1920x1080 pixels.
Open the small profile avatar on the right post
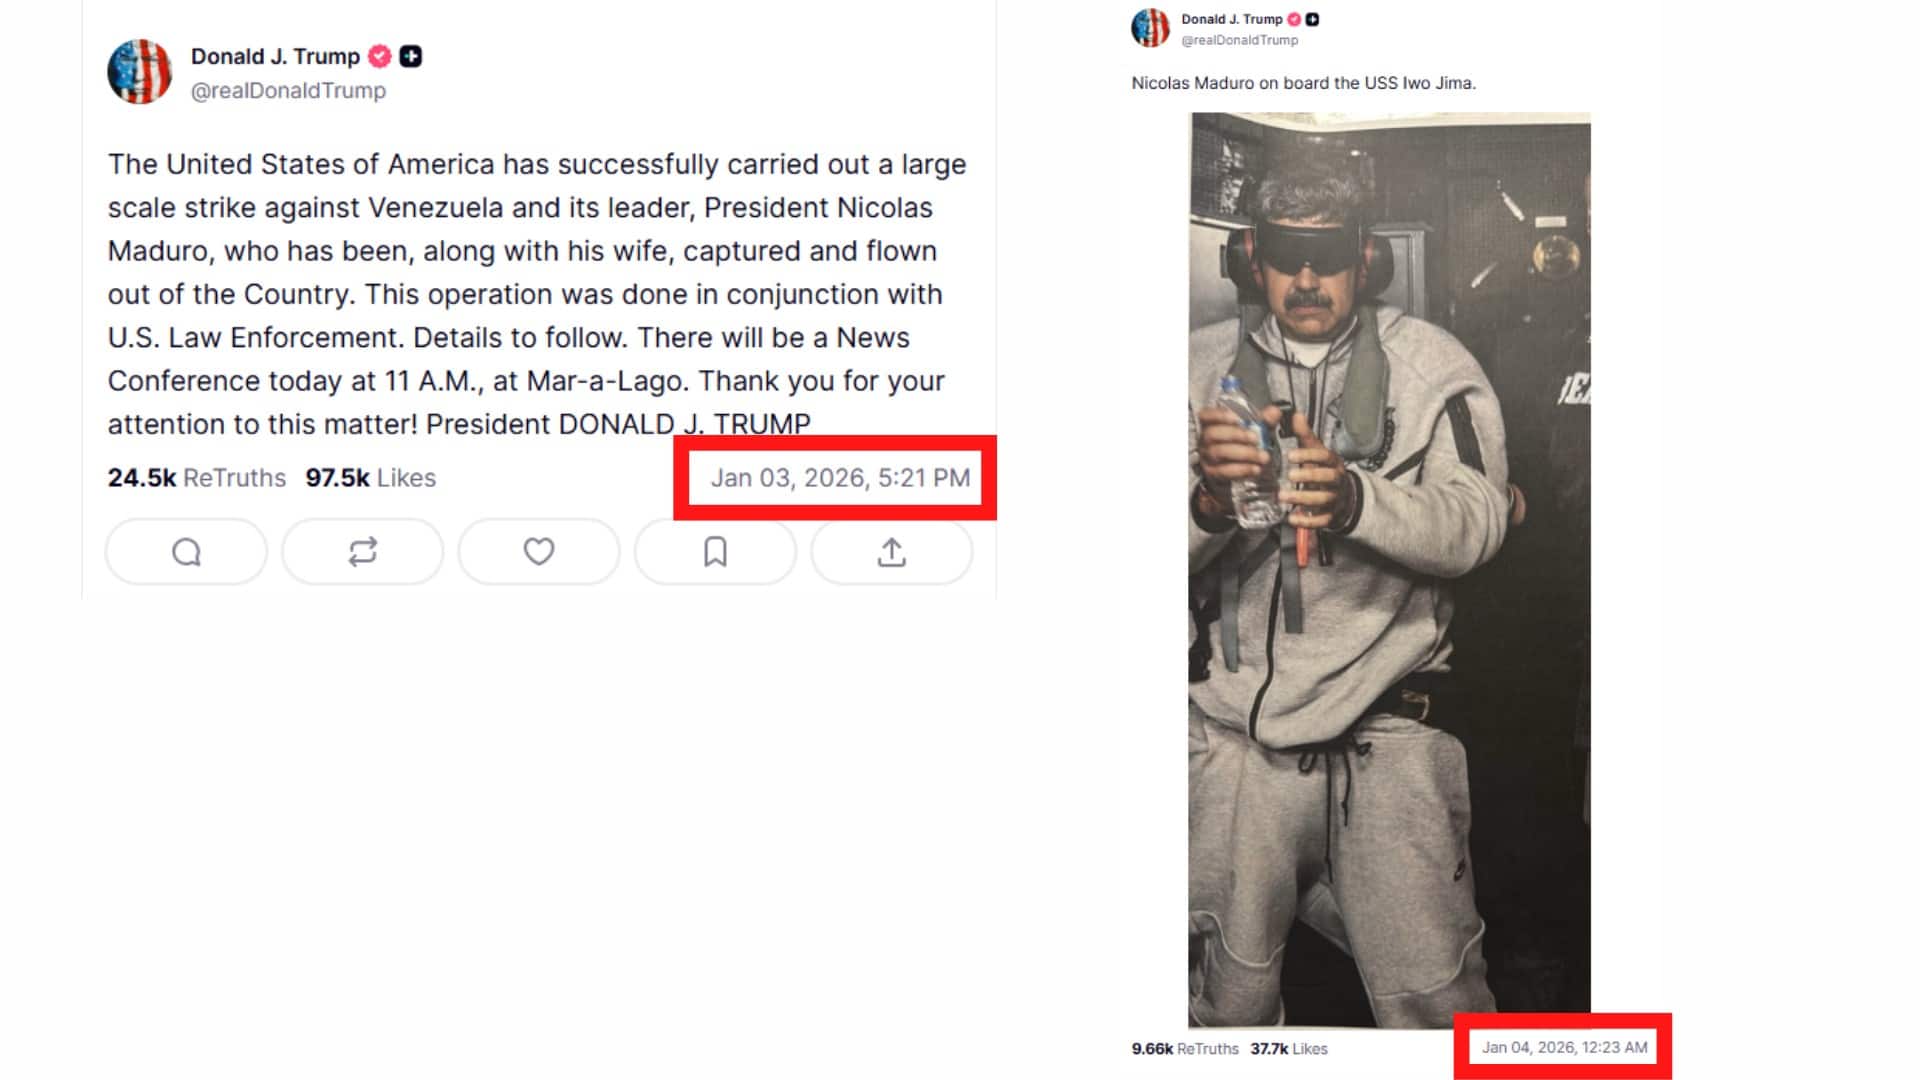click(1150, 28)
